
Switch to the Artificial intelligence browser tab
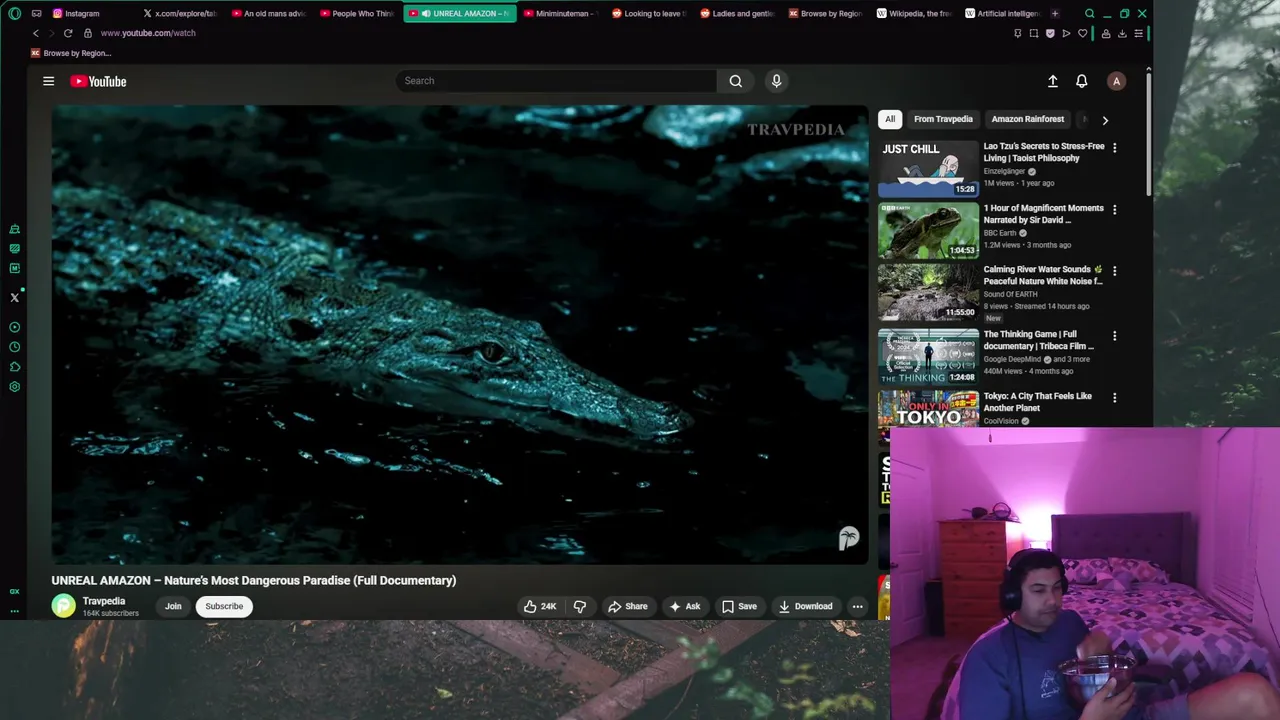(1003, 13)
